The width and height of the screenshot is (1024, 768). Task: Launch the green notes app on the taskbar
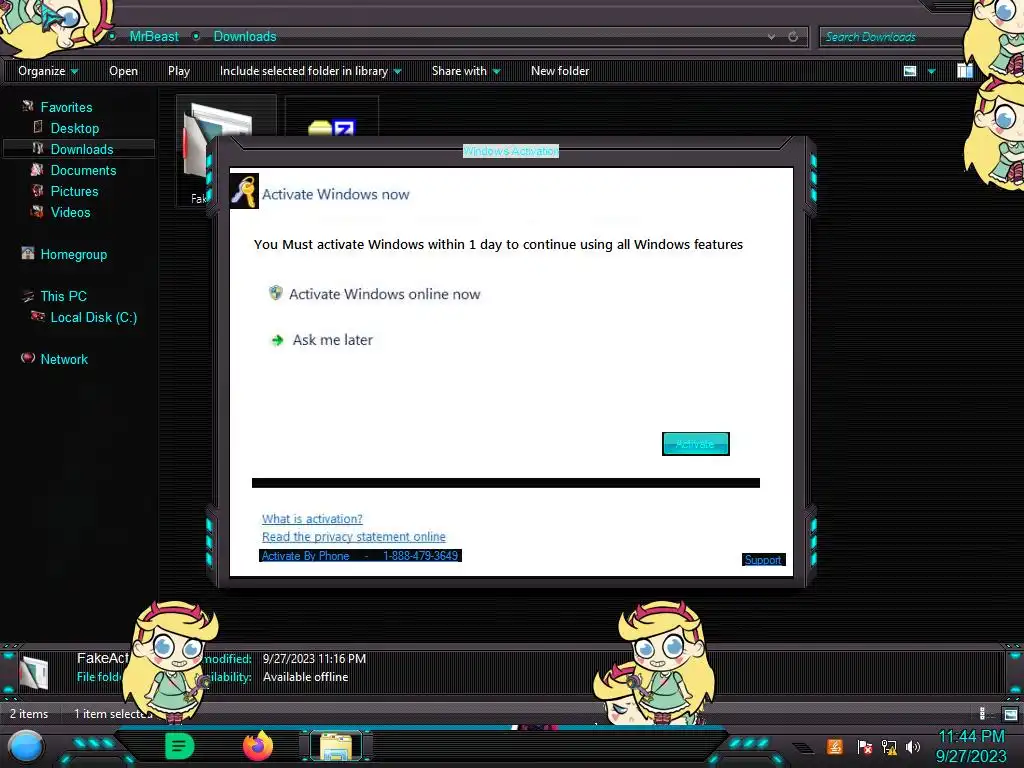[179, 746]
